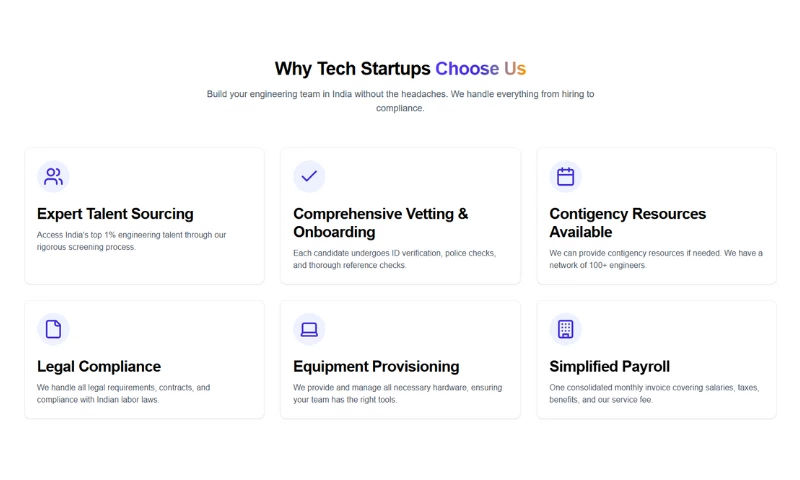Image resolution: width=800 pixels, height=480 pixels.
Task: Click the "Build your engineering team" subtitle
Action: tap(400, 101)
